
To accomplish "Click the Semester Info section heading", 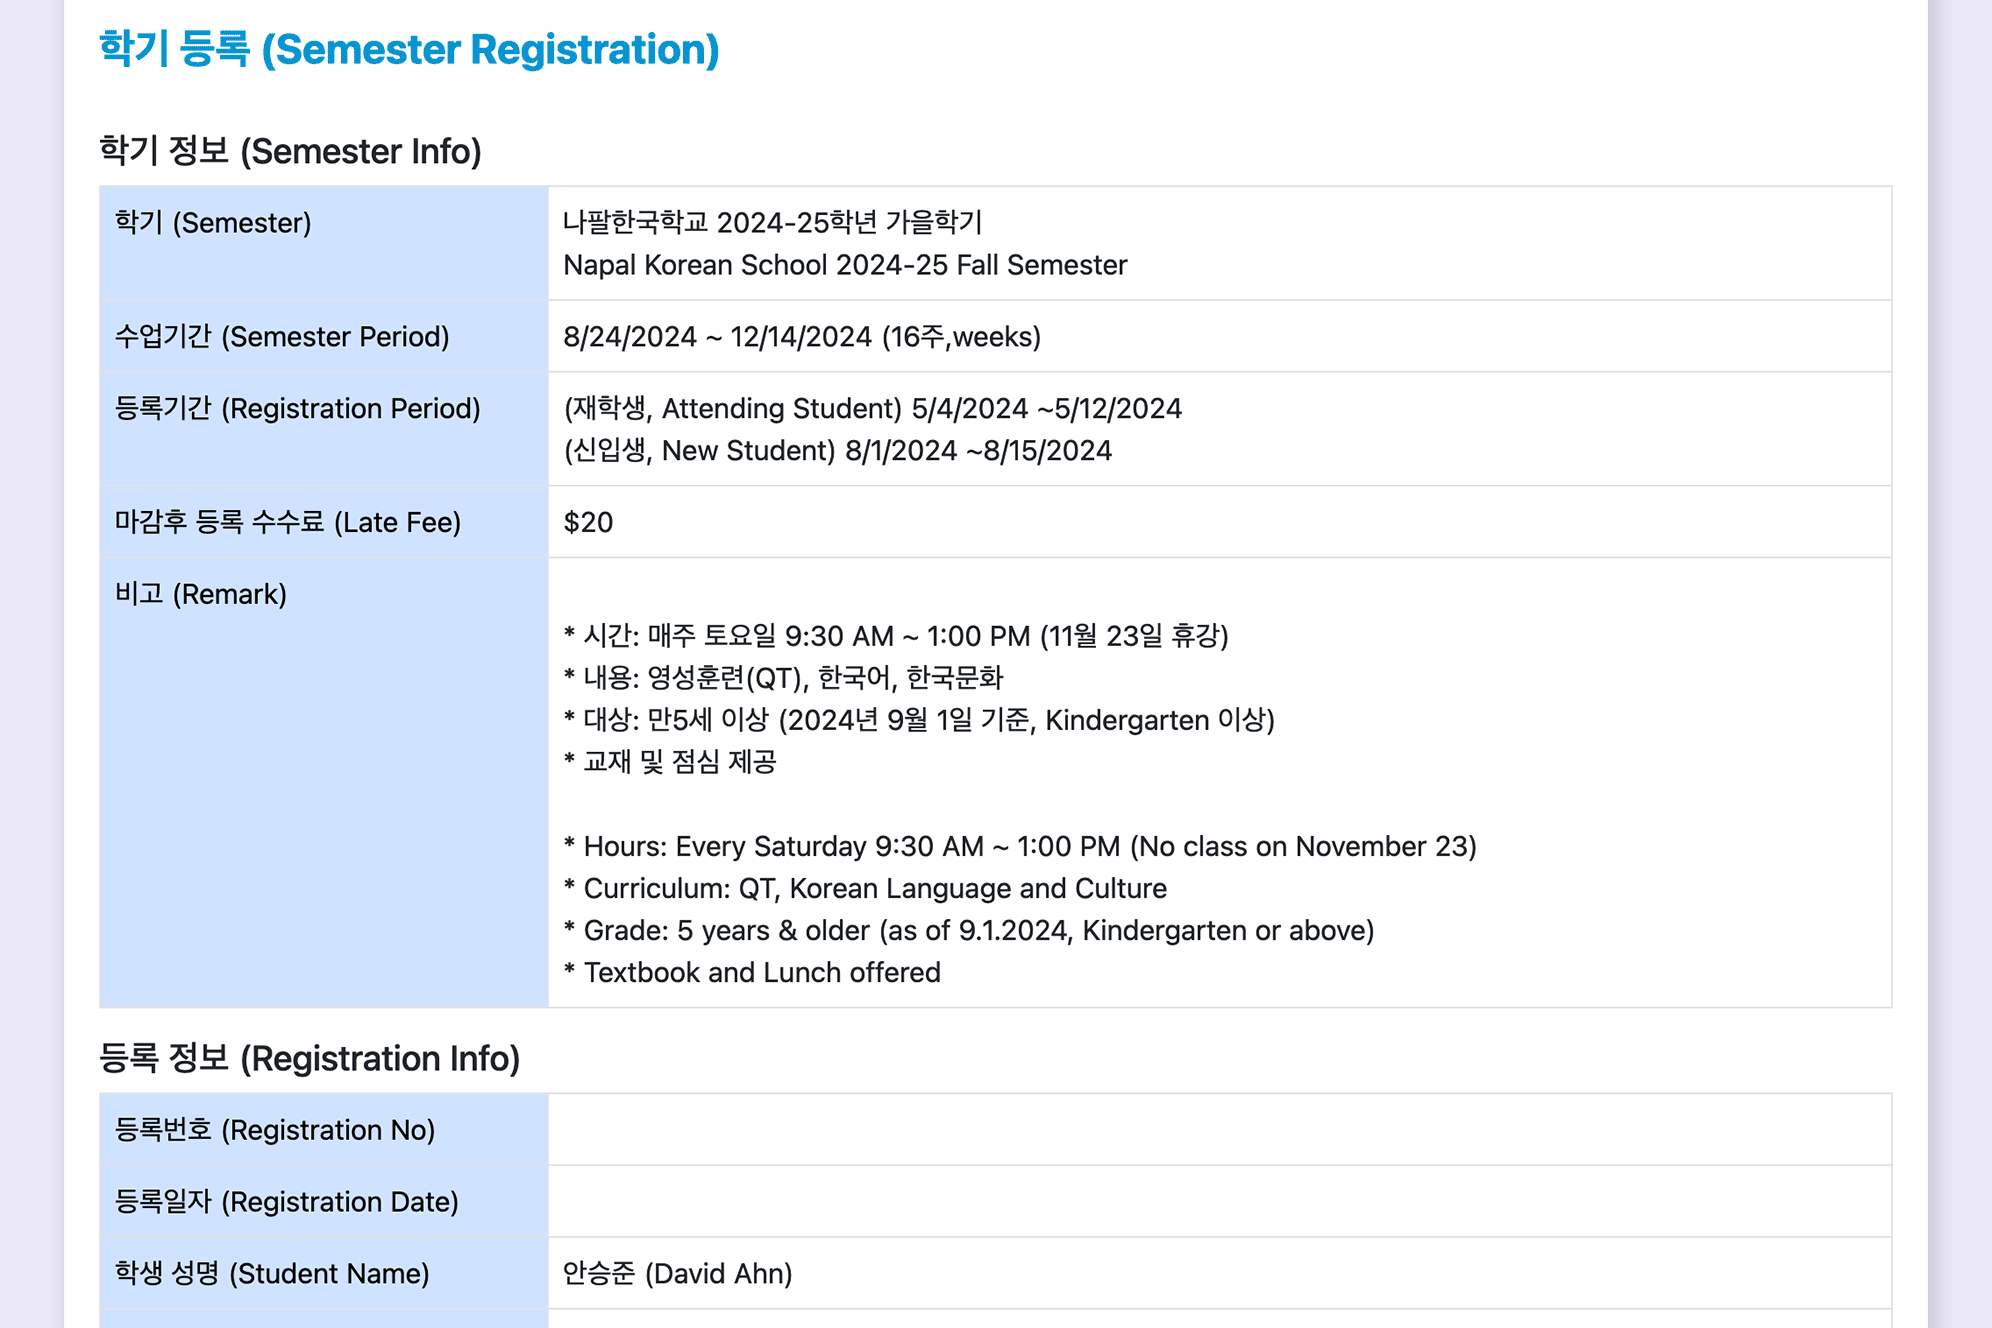I will [x=290, y=151].
